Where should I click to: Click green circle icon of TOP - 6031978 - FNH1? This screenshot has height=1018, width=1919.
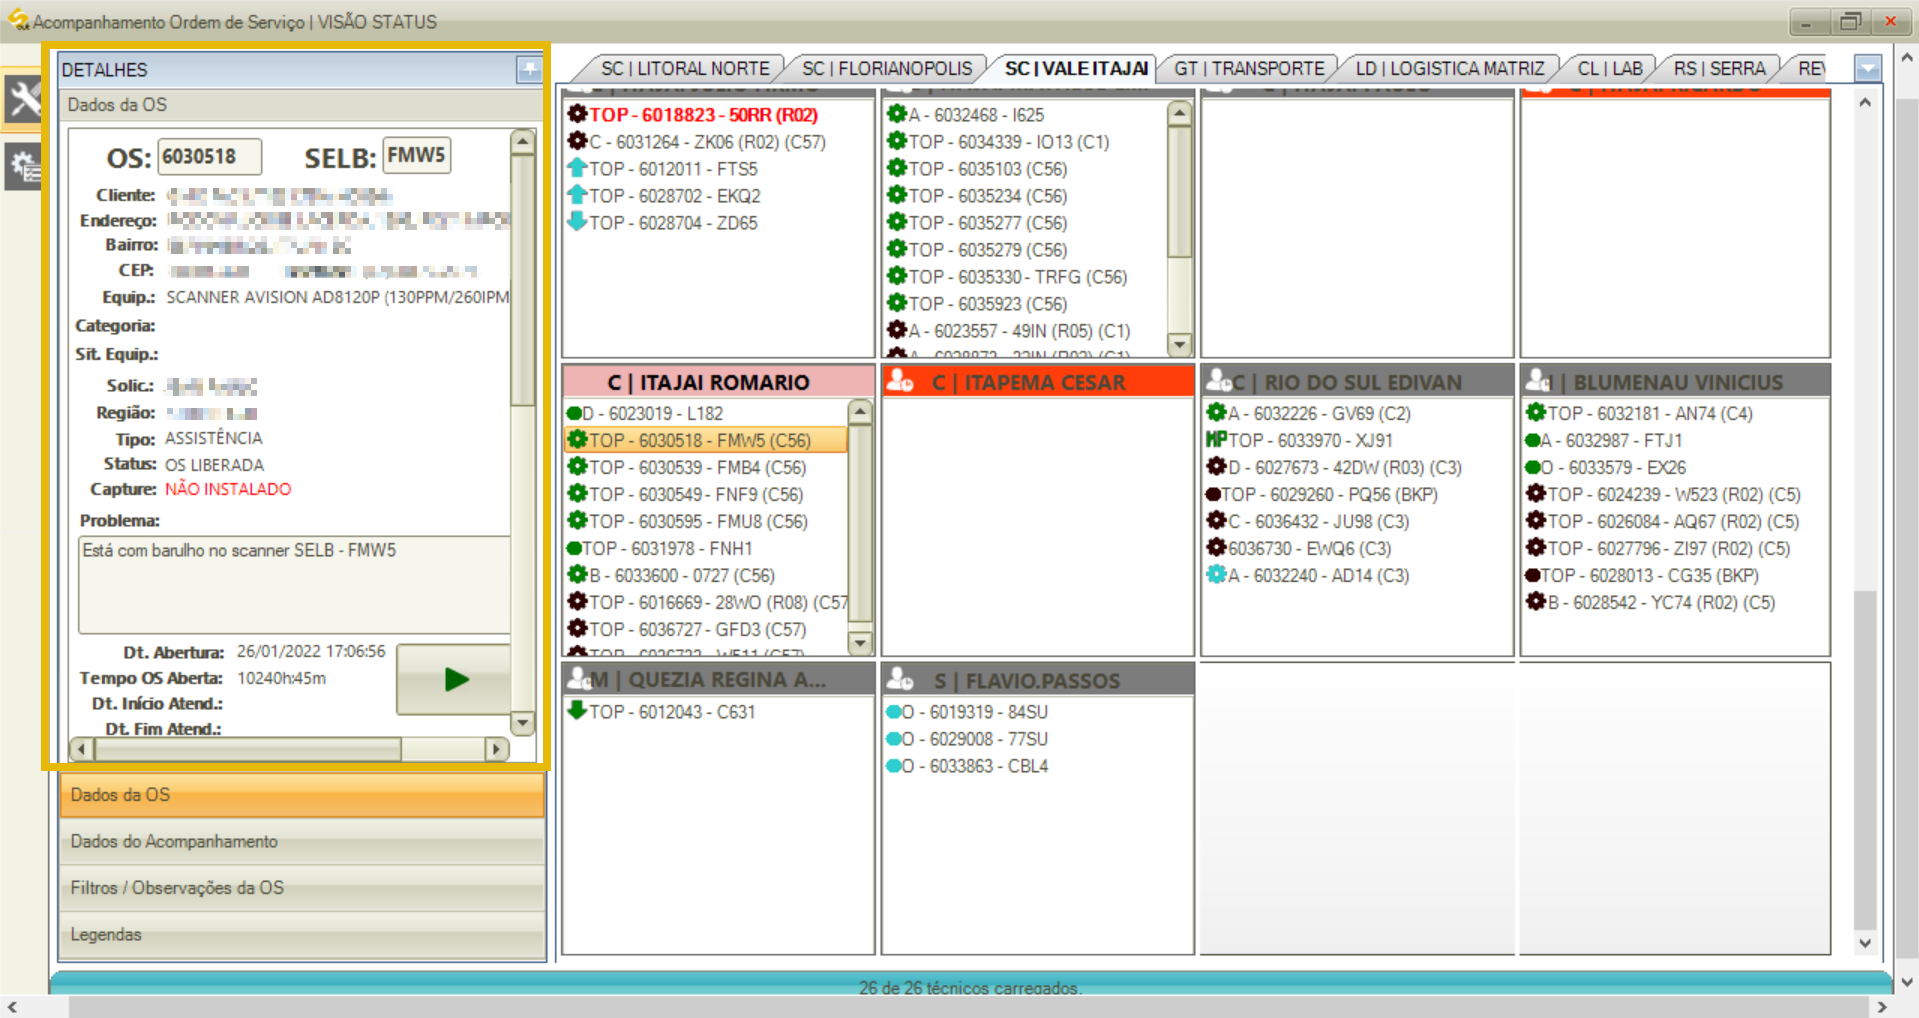click(574, 548)
